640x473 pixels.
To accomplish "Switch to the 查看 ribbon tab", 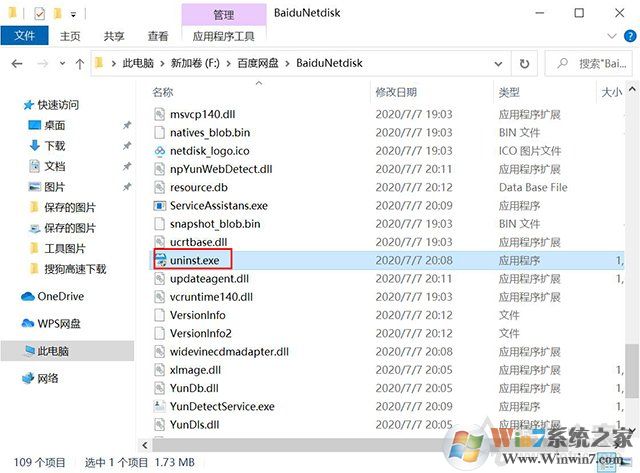I will tap(158, 36).
